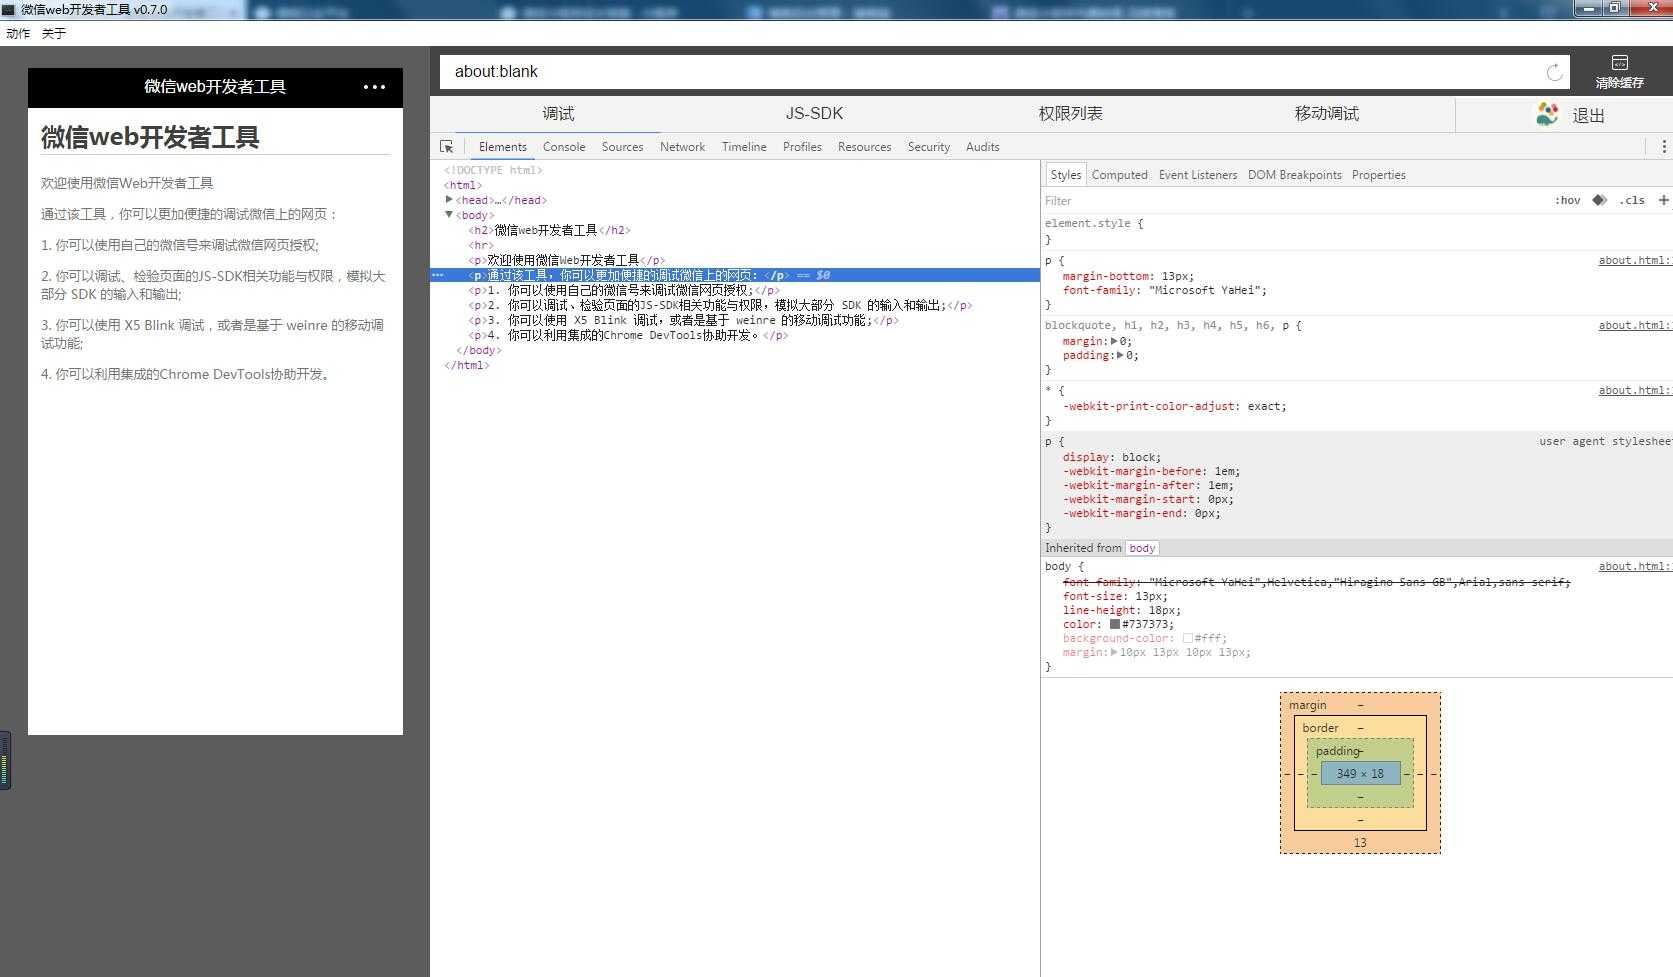Toggle the element state diamond icon
This screenshot has width=1673, height=977.
tap(1599, 200)
